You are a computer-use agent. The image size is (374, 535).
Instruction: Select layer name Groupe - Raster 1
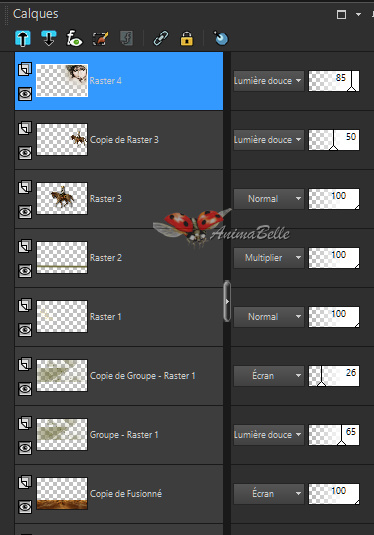[124, 435]
